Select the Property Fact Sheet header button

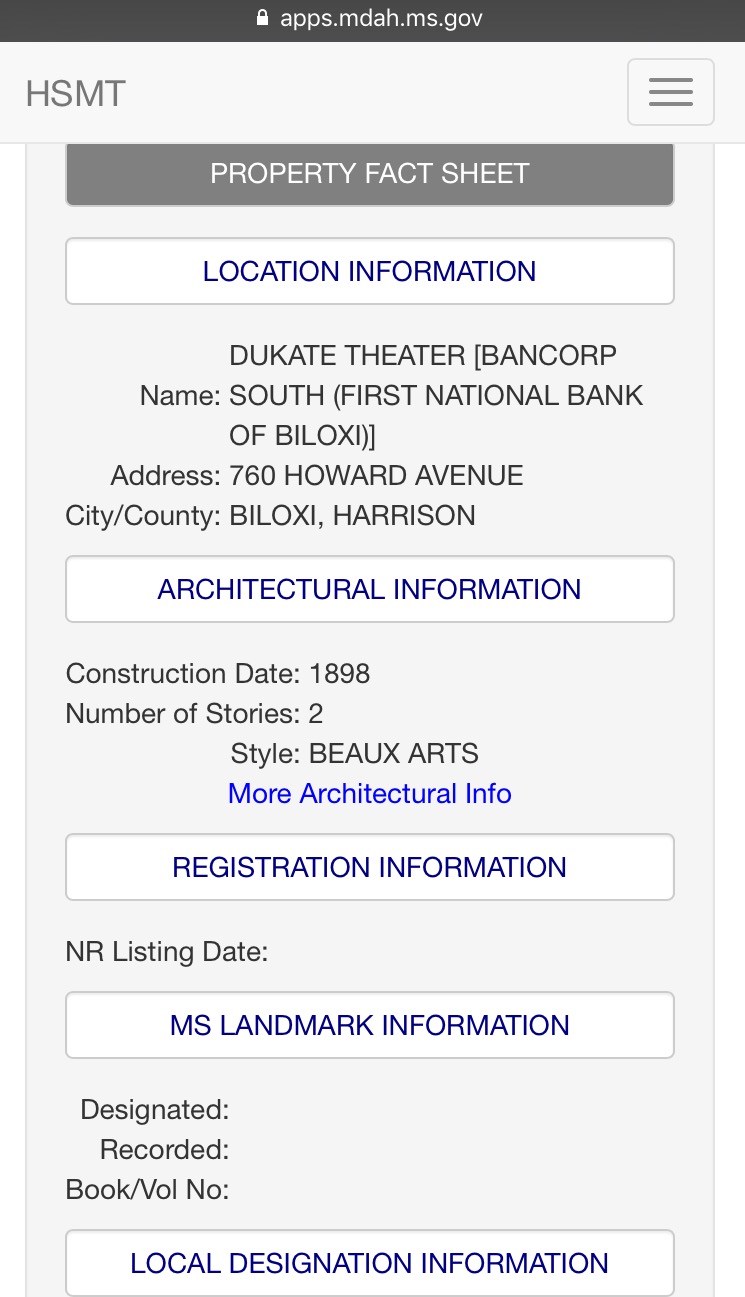pyautogui.click(x=369, y=173)
